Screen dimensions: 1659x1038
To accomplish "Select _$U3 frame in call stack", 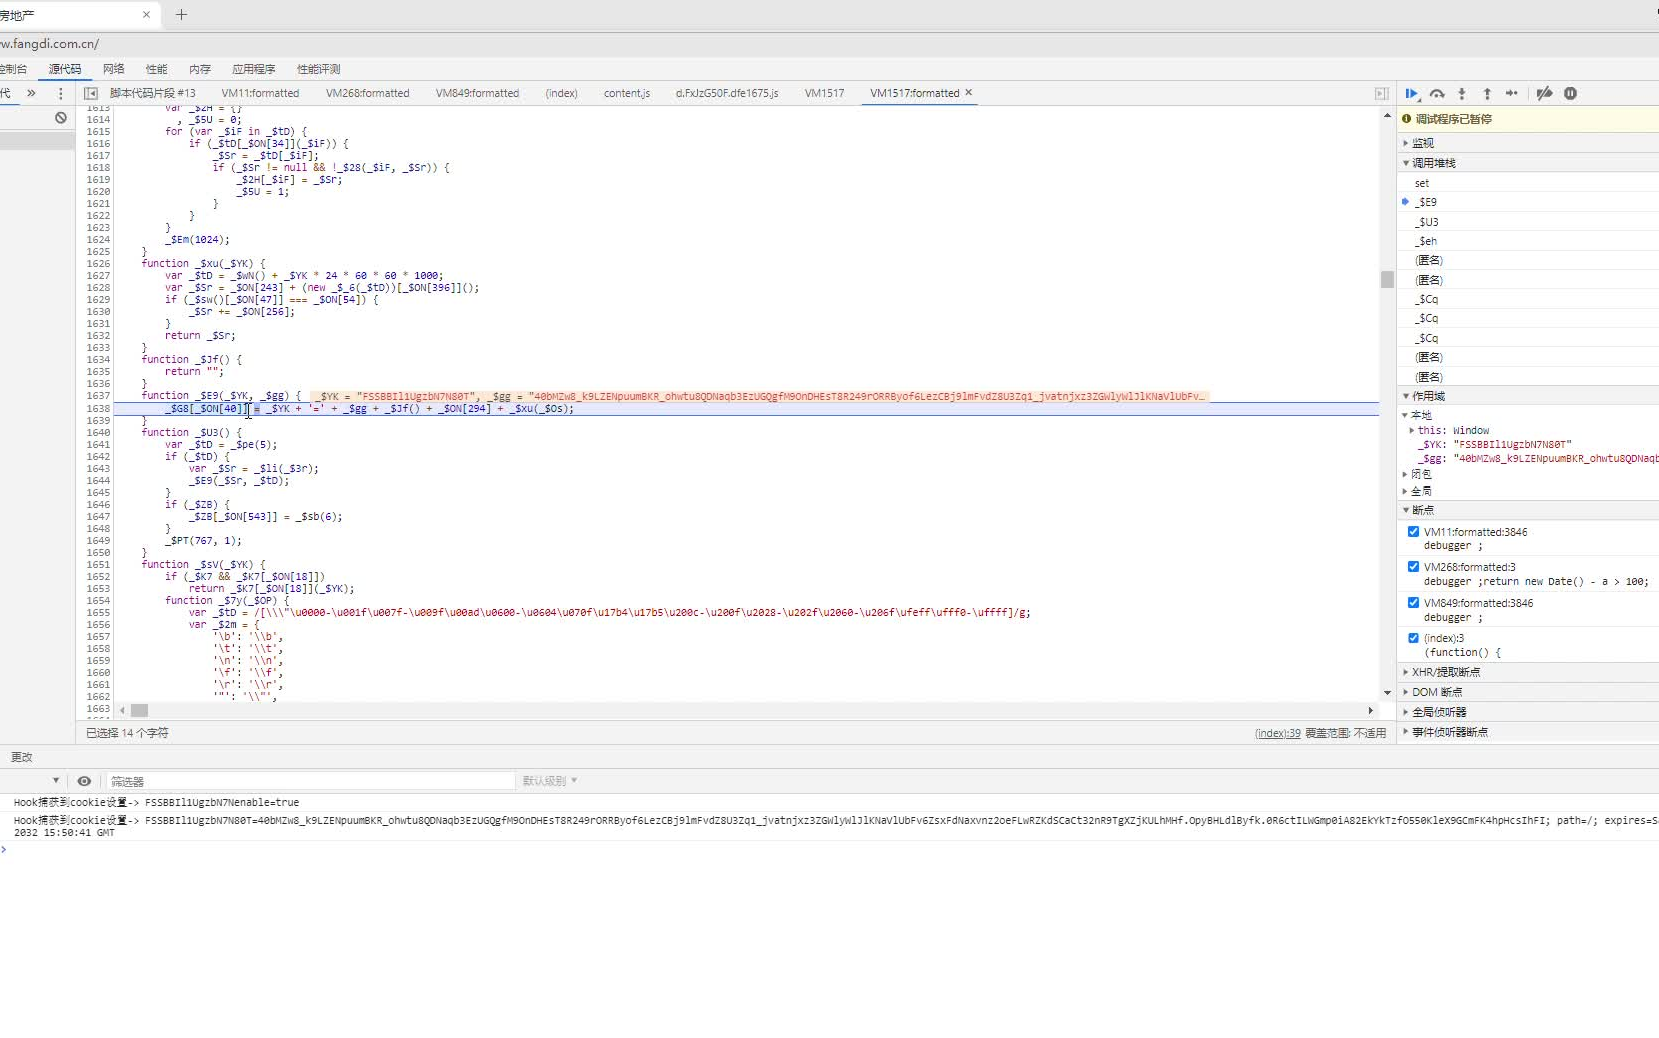I will pos(1528,222).
